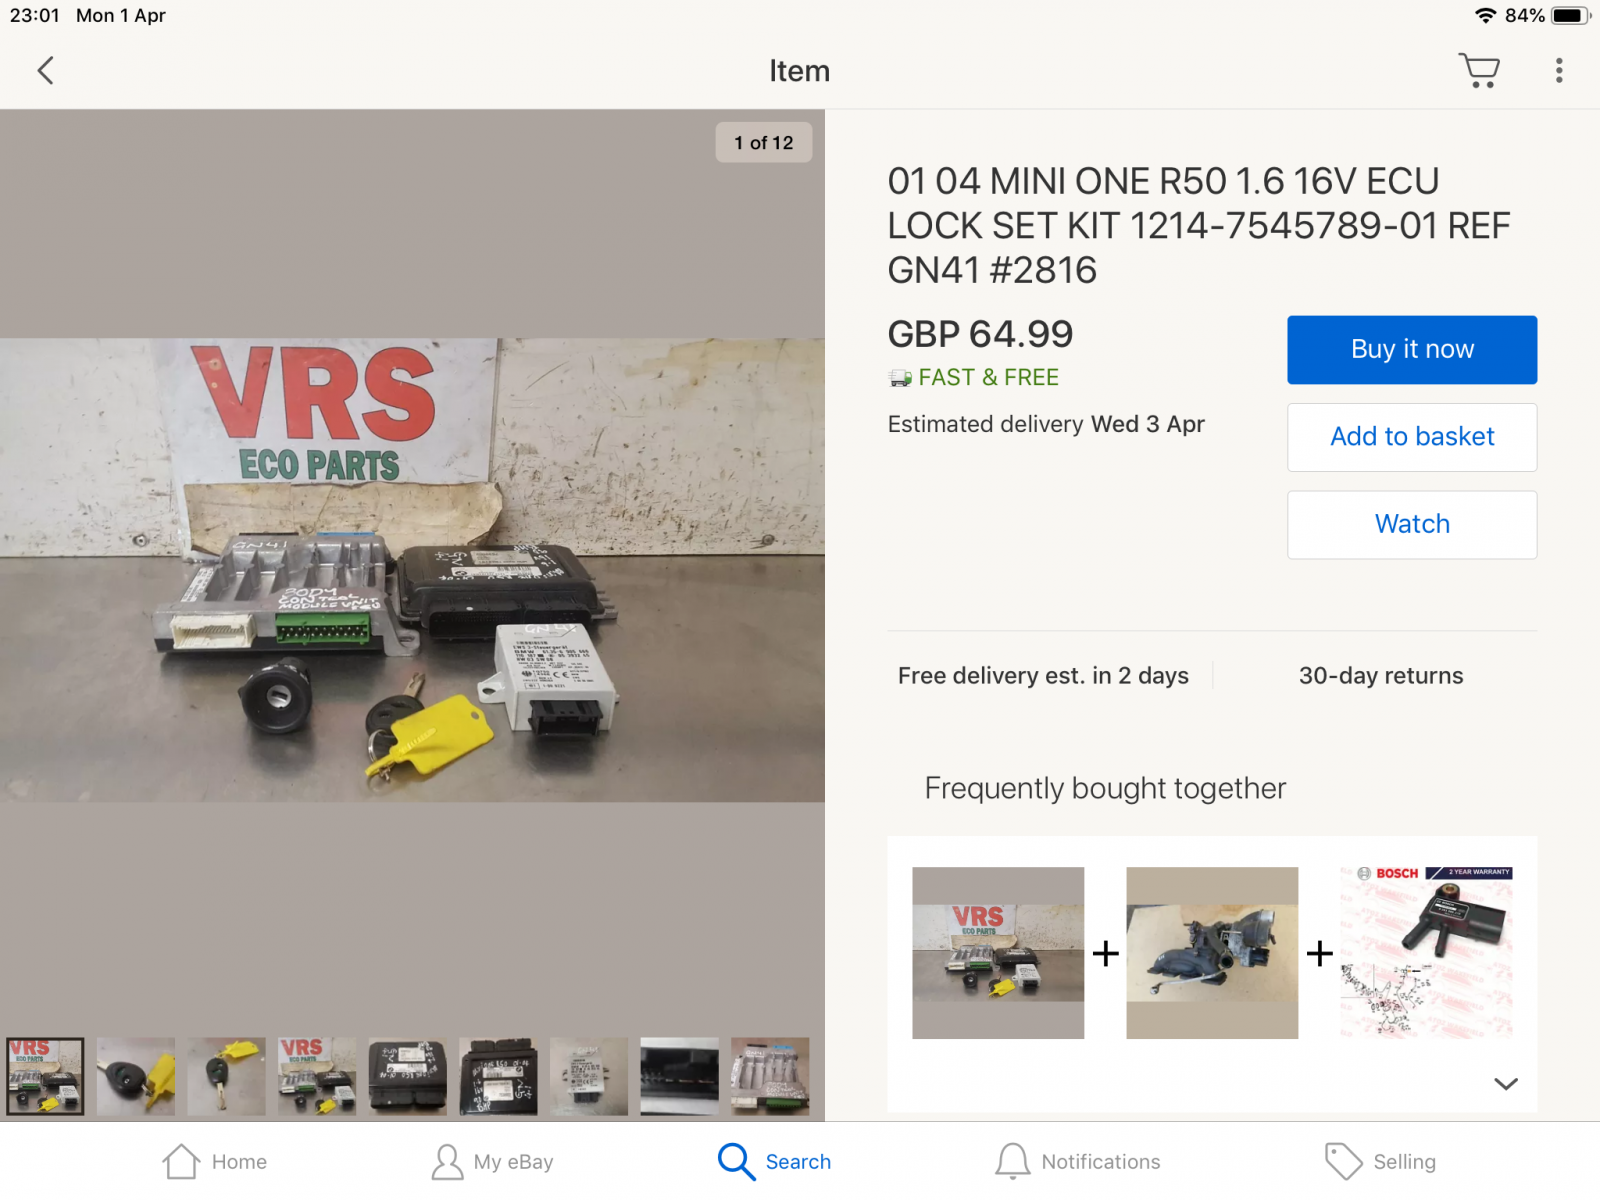
Task: Open My eBay profile icon
Action: [447, 1161]
